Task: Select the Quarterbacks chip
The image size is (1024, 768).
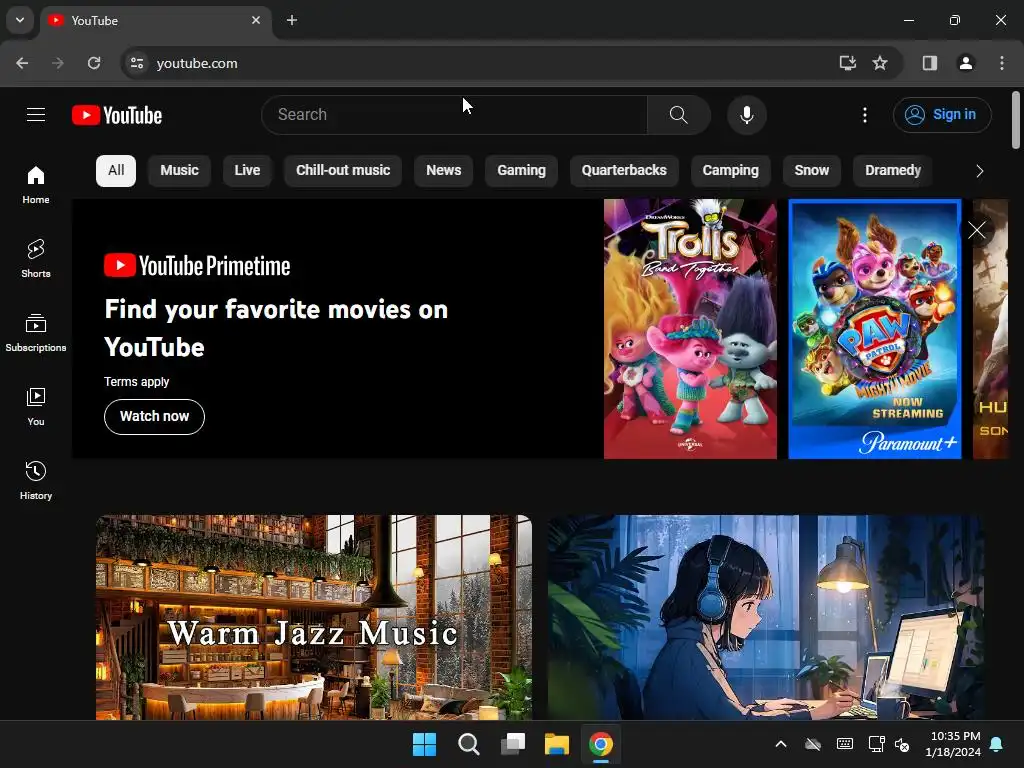Action: 624,170
